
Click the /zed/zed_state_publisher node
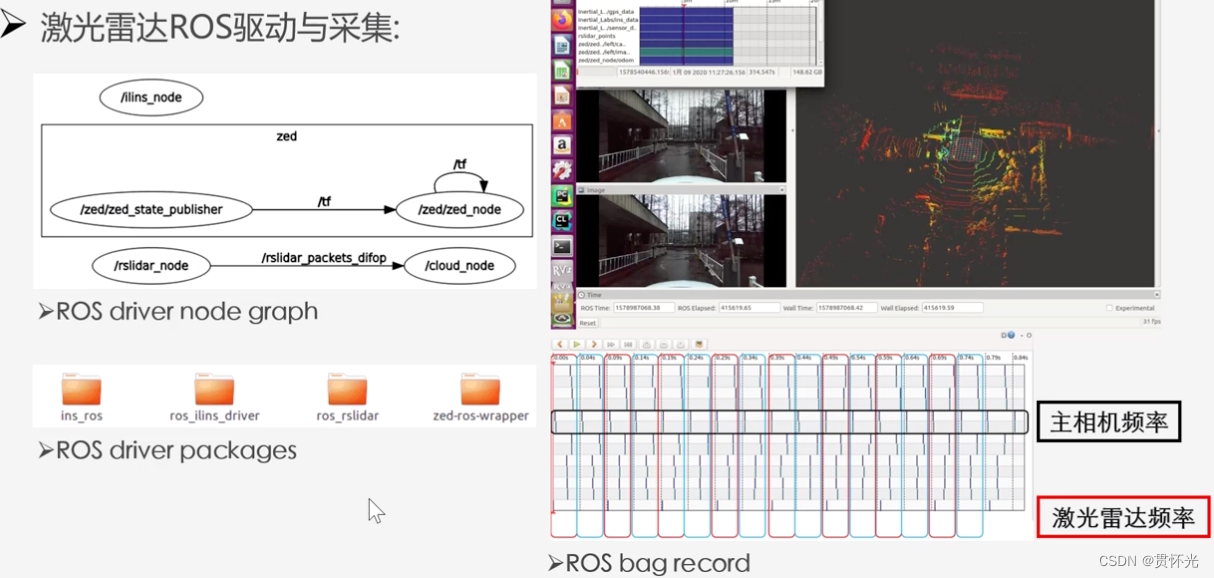(x=151, y=210)
